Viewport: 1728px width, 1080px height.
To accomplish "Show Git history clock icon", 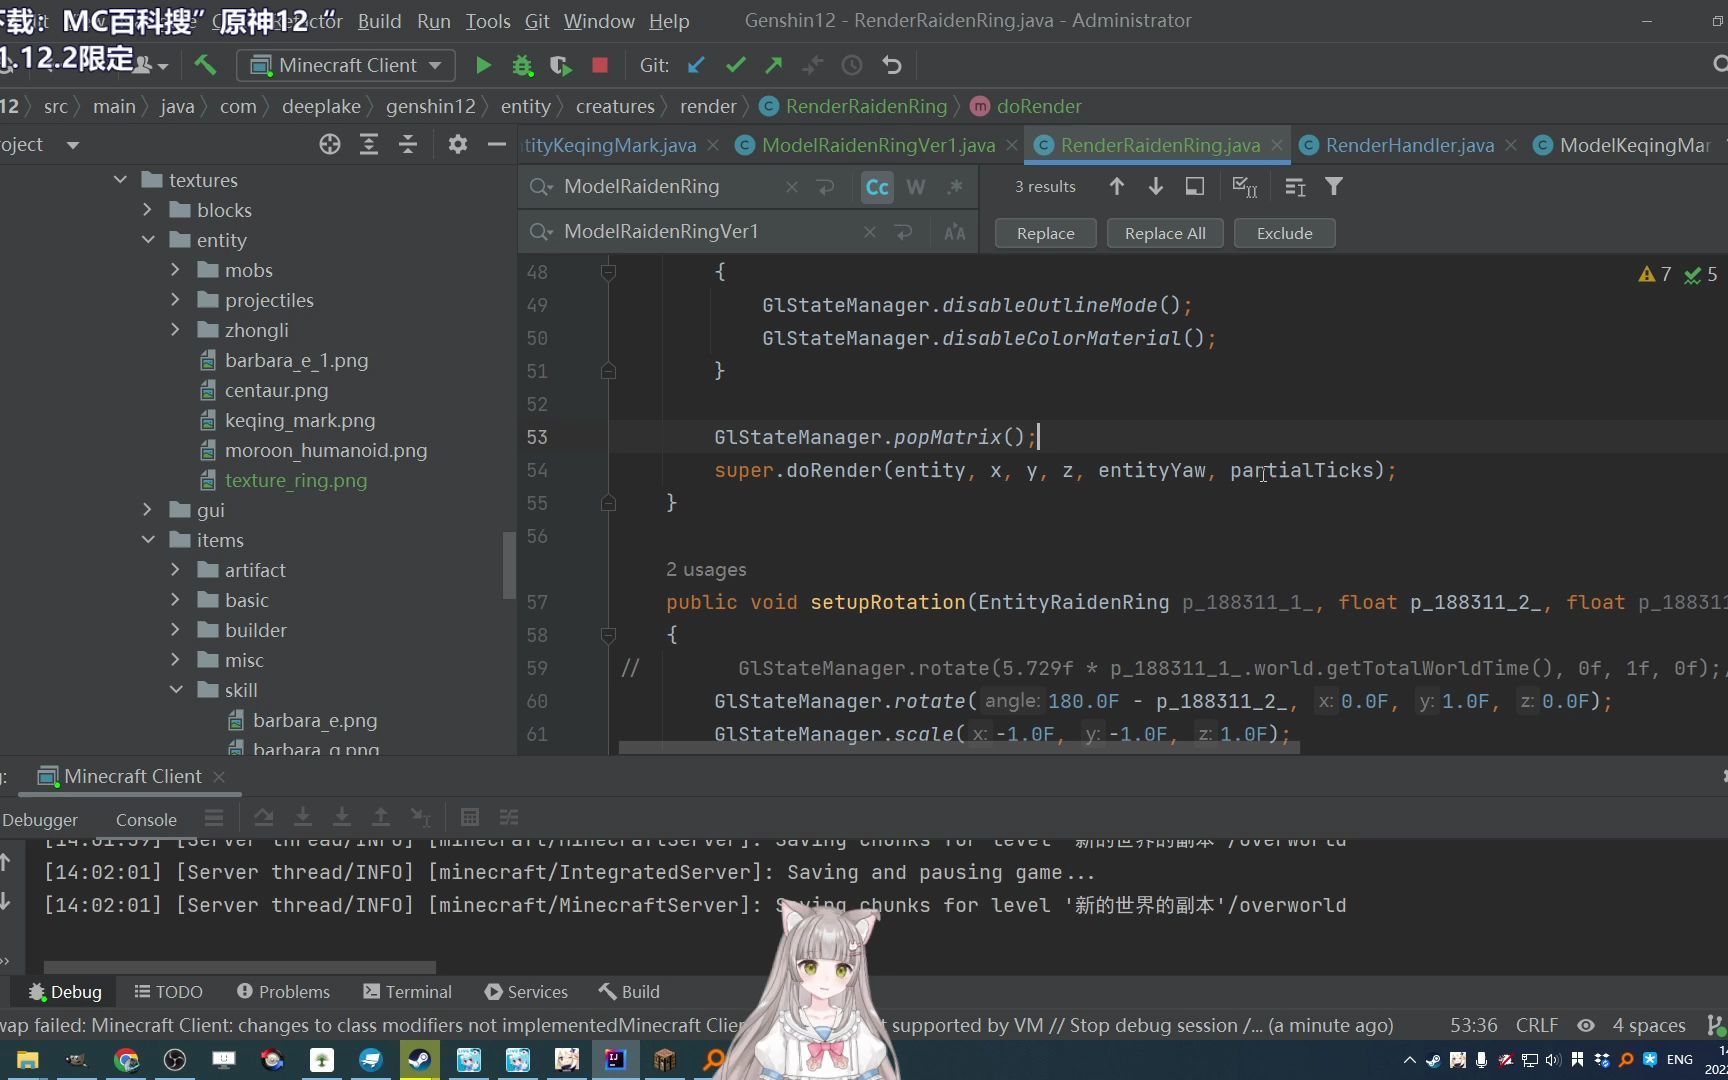I will [x=852, y=65].
